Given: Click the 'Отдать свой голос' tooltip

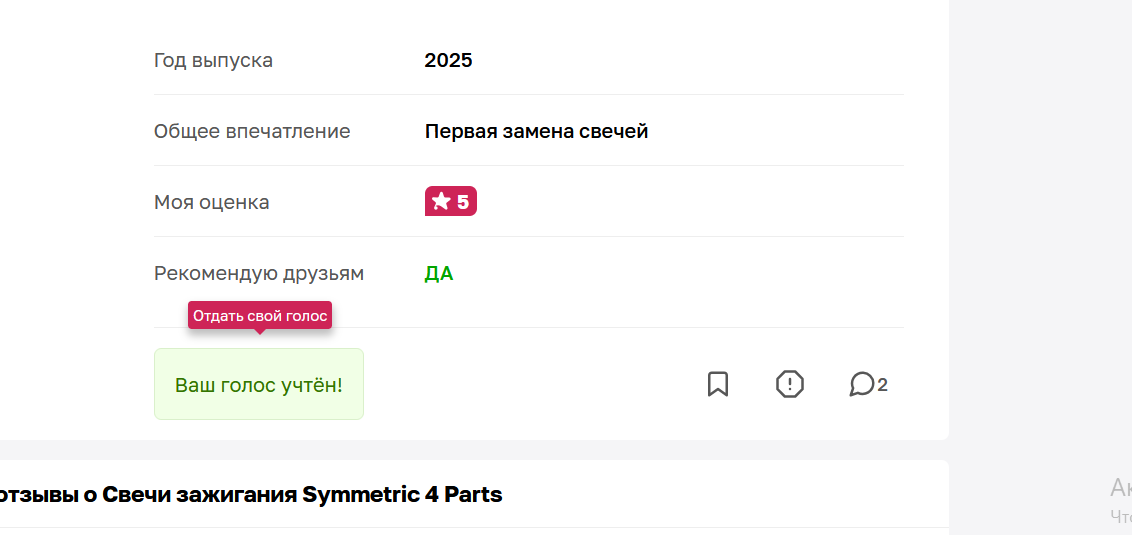Looking at the screenshot, I should tap(260, 316).
